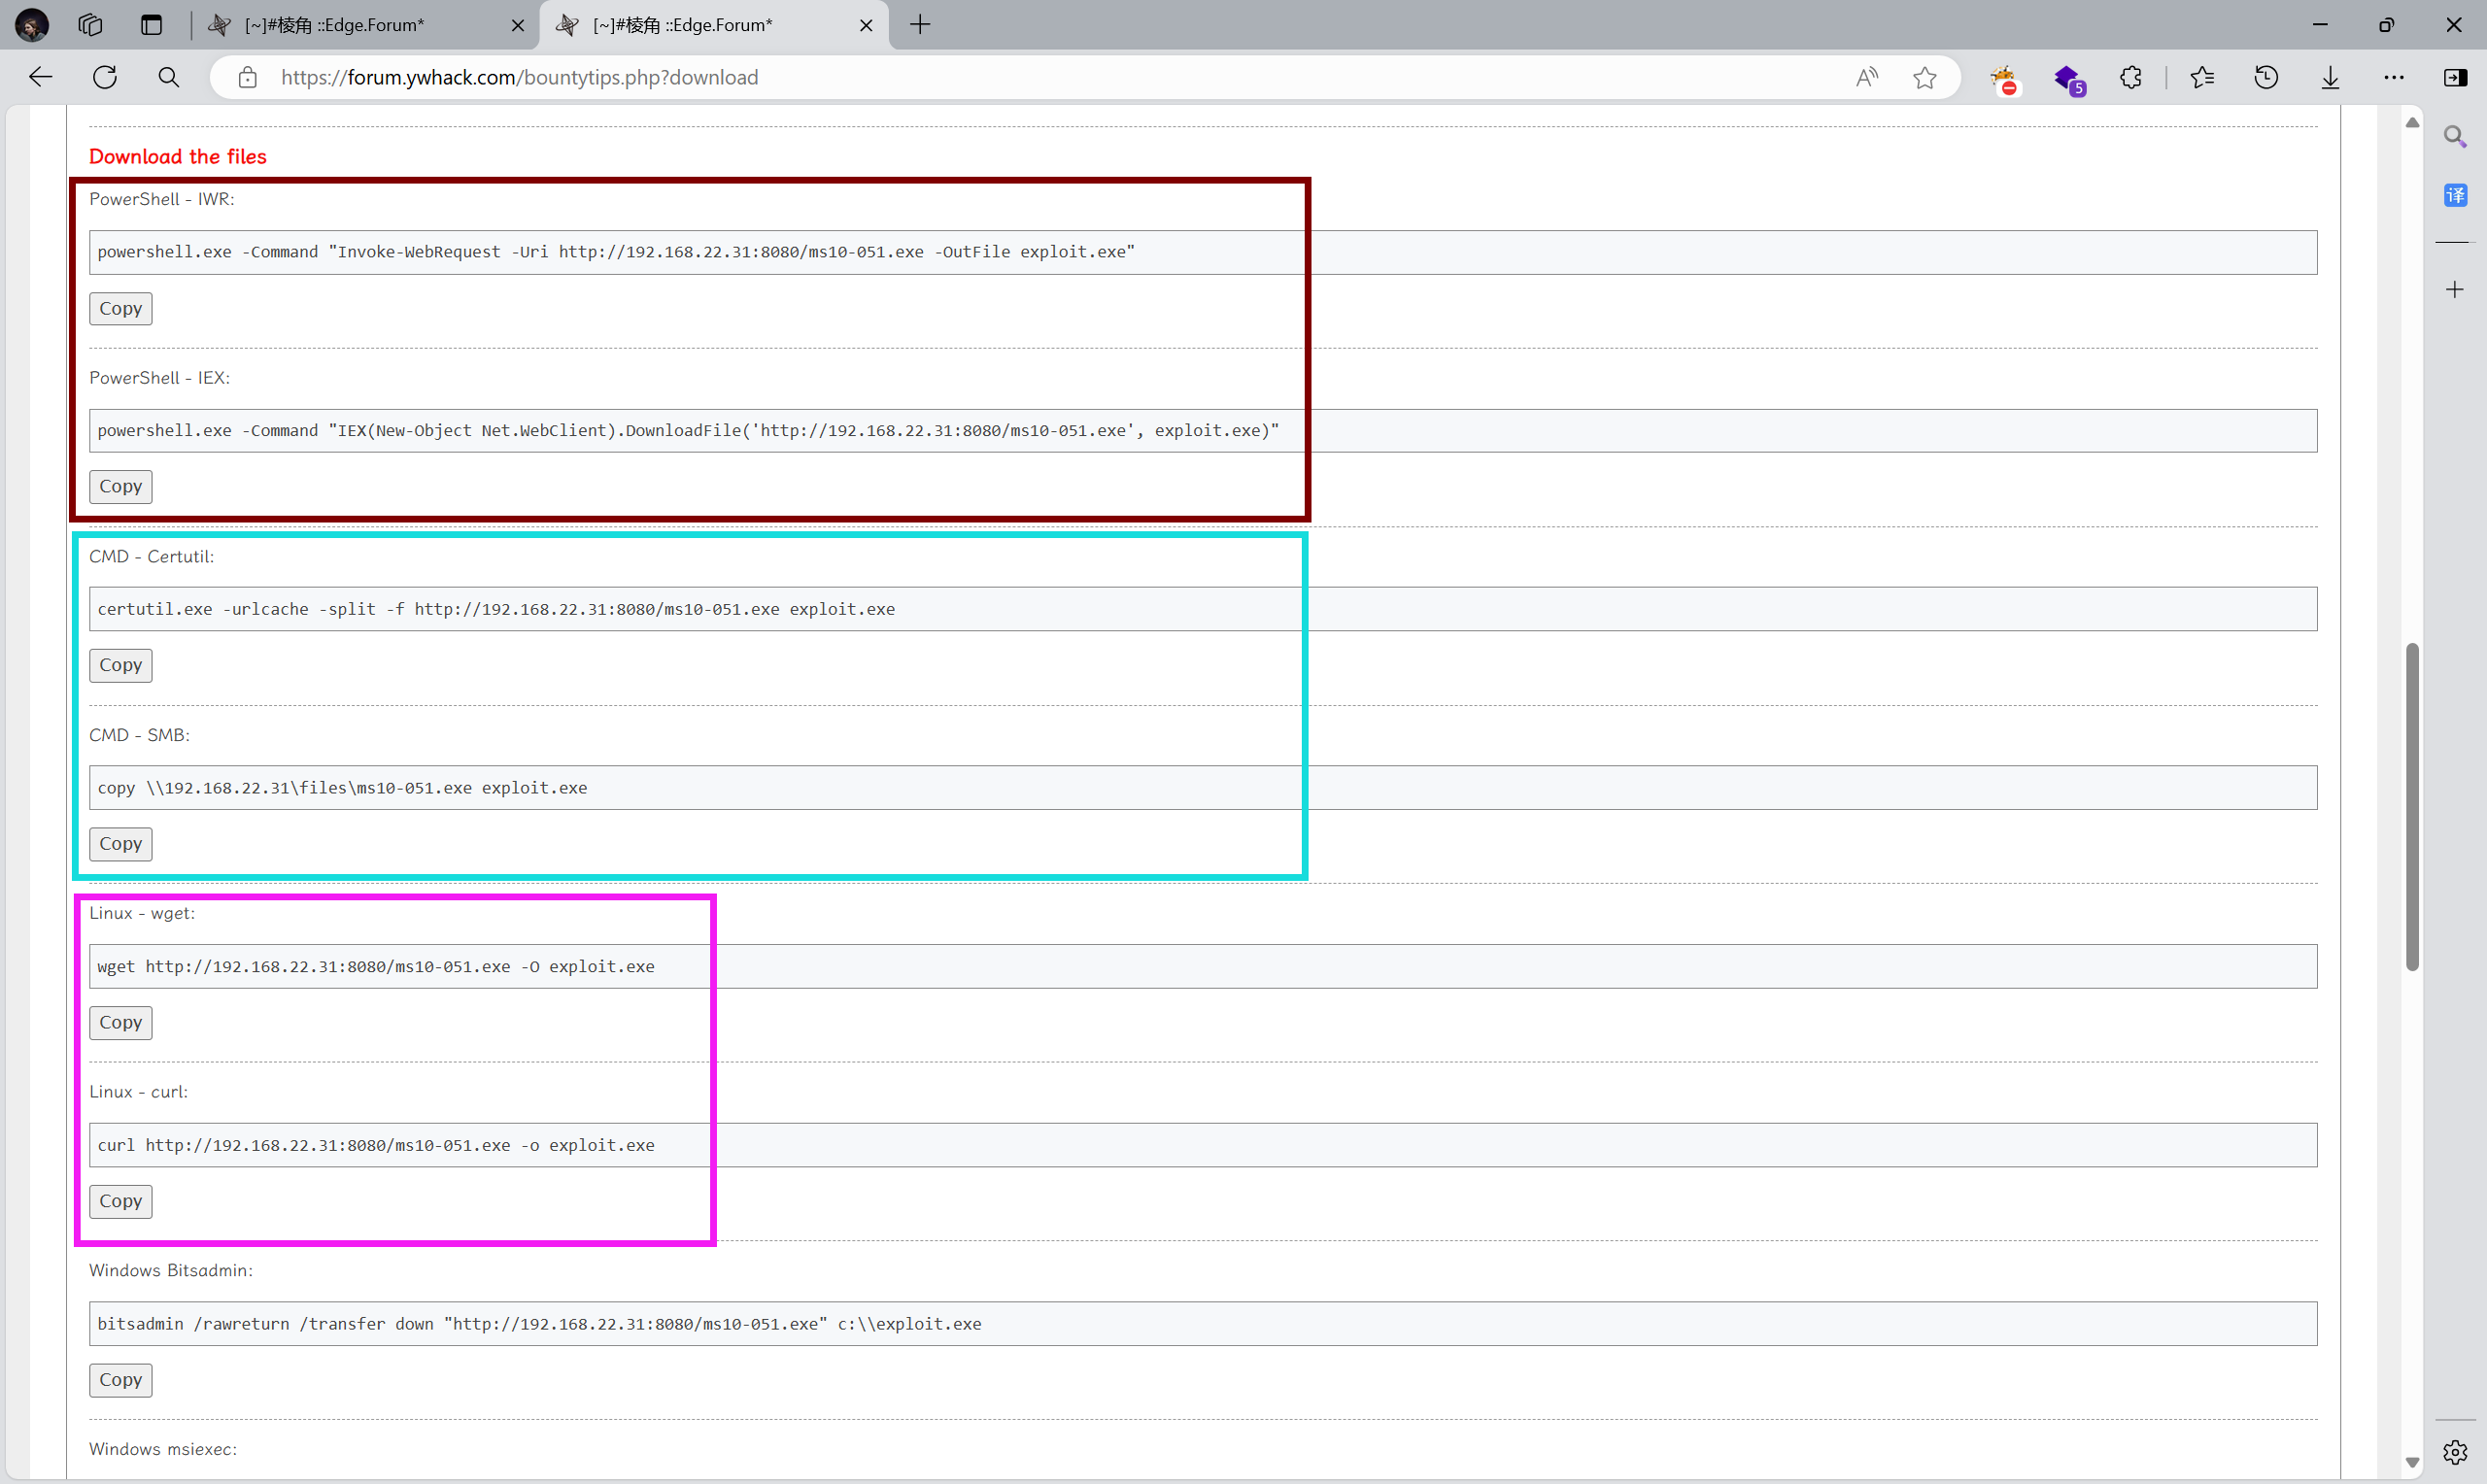The height and width of the screenshot is (1484, 2487).
Task: Copy the Linux wget command
Action: (120, 1022)
